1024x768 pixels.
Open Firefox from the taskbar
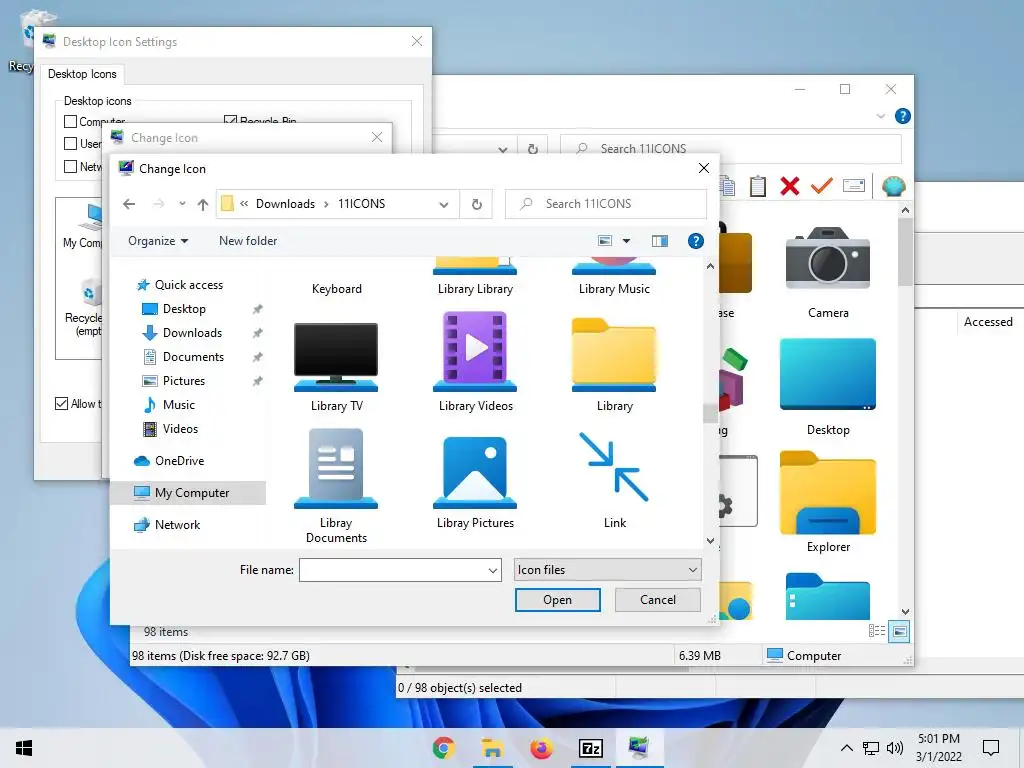541,748
